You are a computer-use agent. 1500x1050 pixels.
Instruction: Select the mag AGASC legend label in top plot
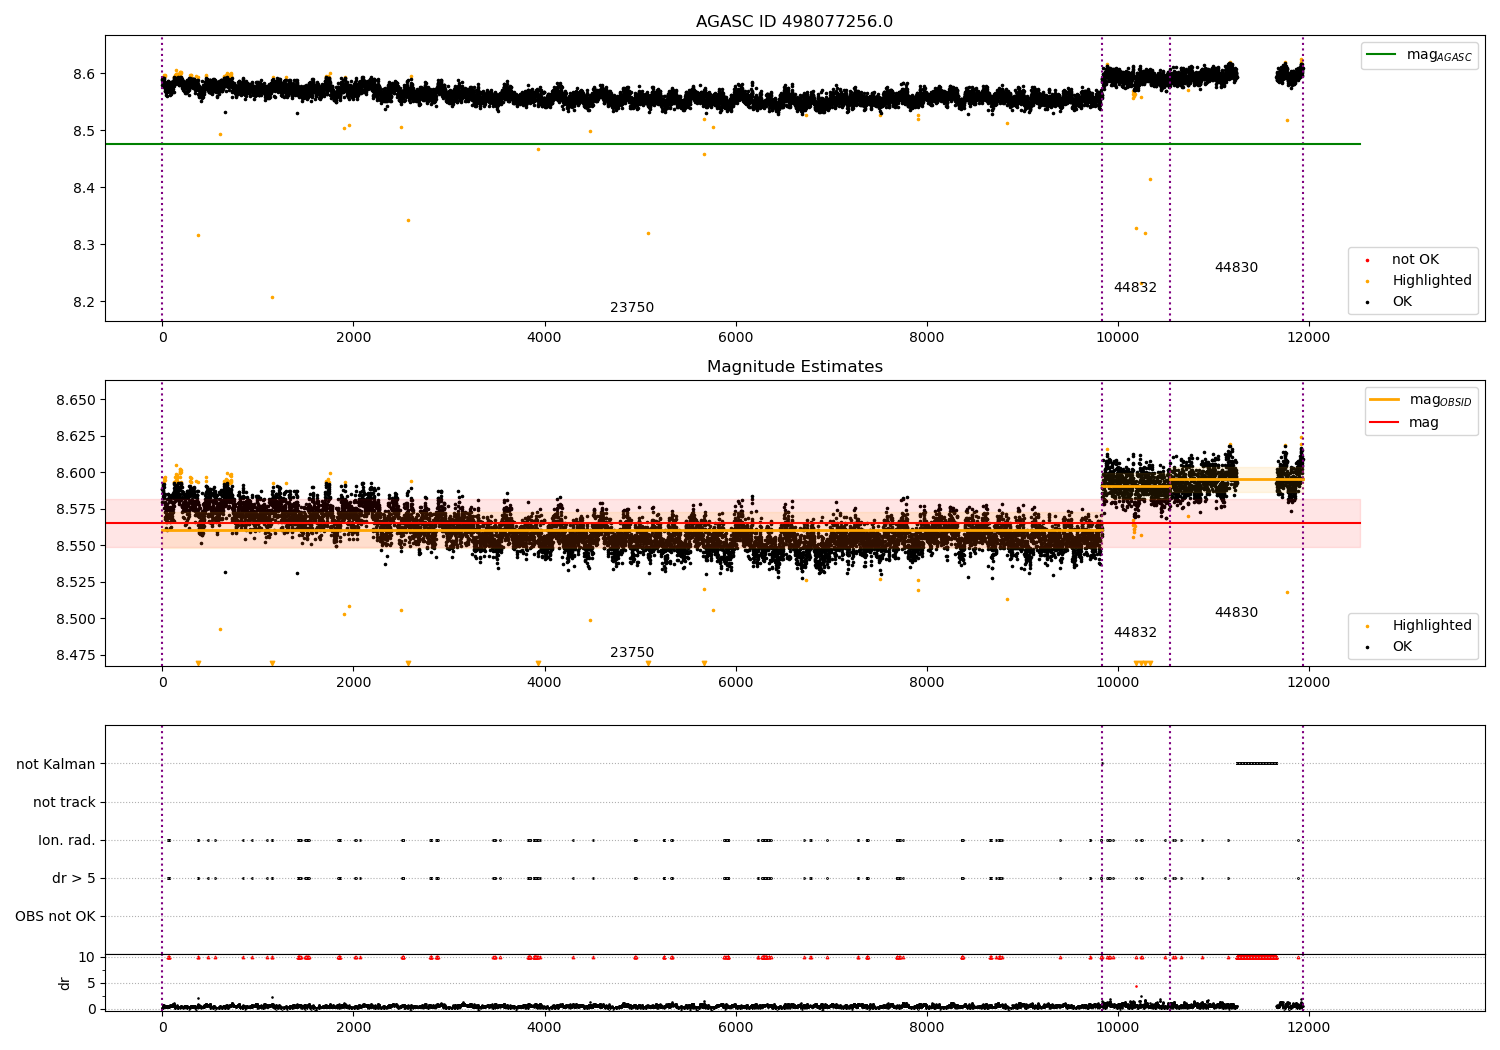coord(1439,55)
